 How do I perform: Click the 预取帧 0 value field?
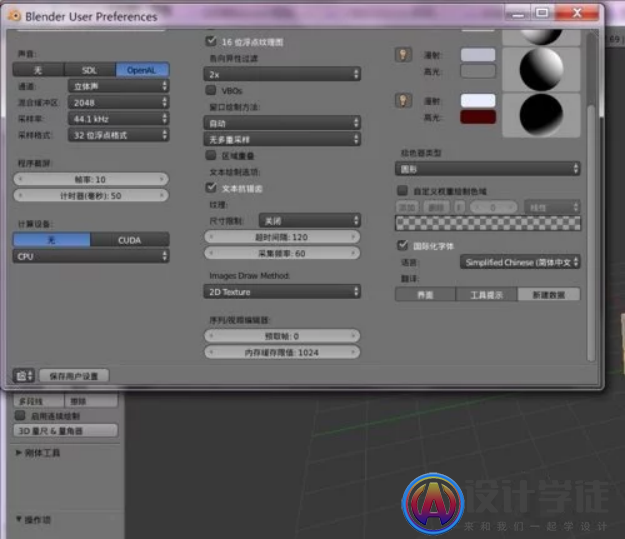[282, 336]
